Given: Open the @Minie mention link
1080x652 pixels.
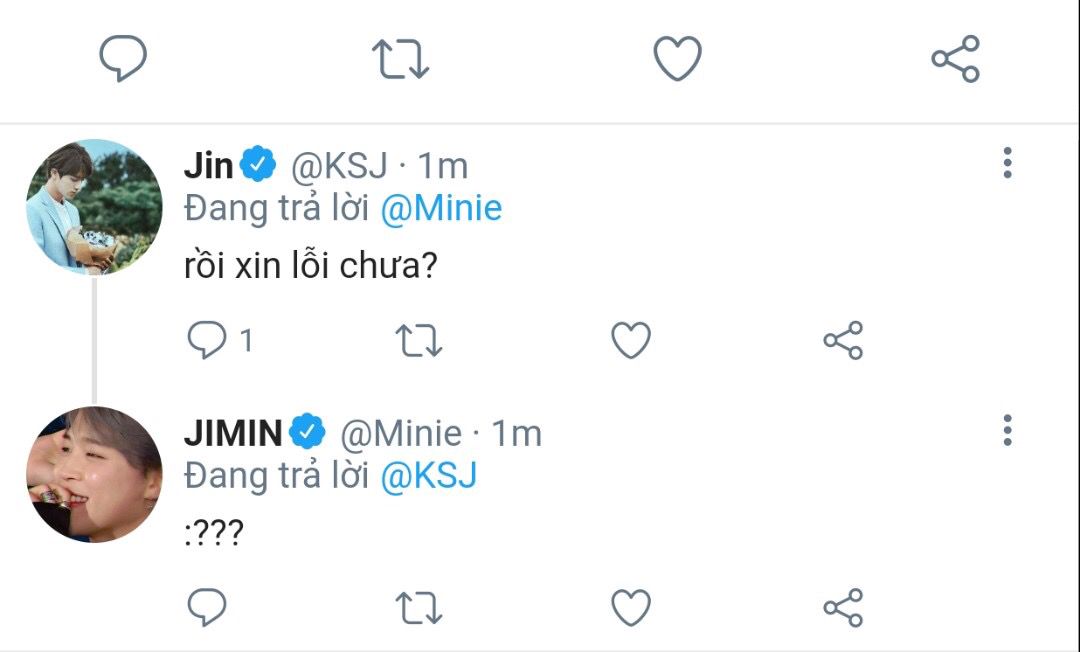Looking at the screenshot, I should point(442,209).
